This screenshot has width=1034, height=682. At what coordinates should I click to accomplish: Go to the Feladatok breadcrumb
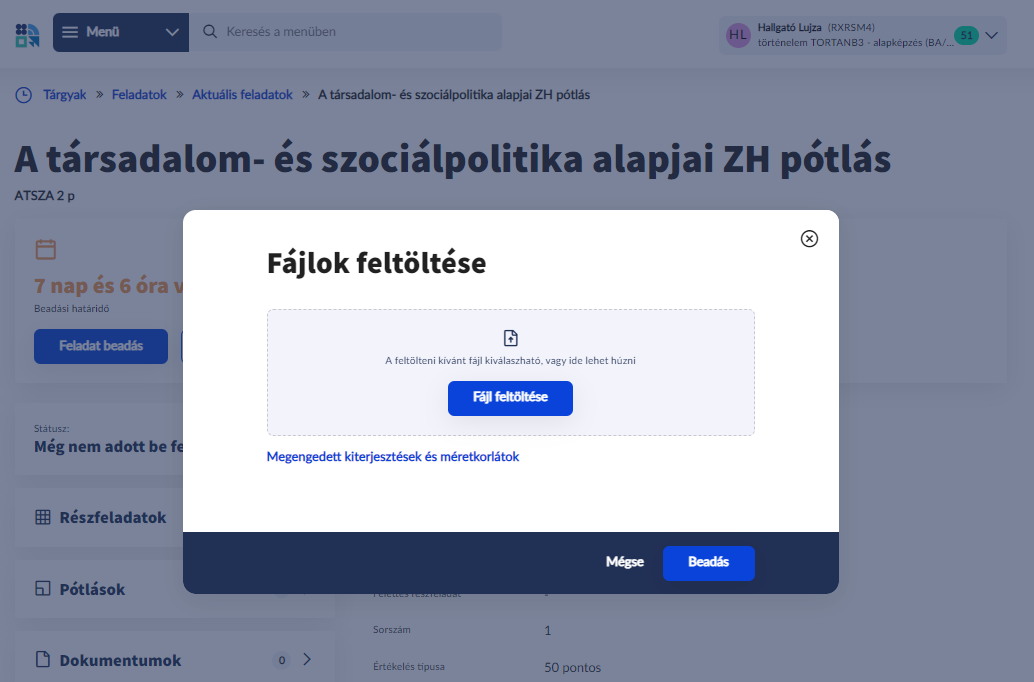coord(139,95)
